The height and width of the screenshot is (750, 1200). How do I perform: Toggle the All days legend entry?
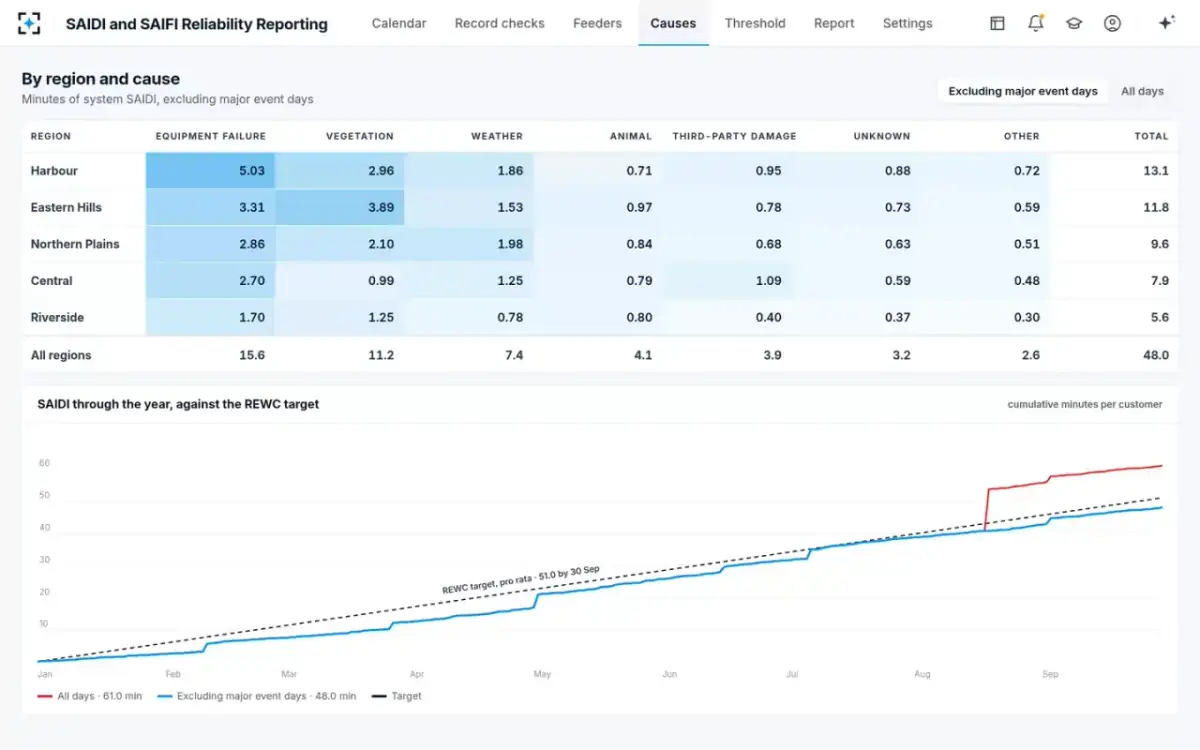pyautogui.click(x=89, y=696)
